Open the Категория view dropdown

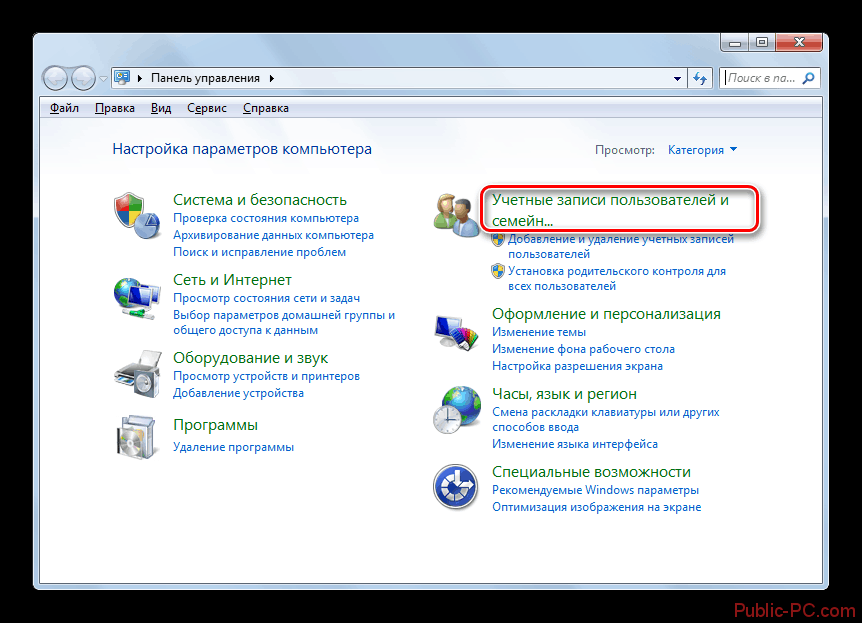(702, 150)
